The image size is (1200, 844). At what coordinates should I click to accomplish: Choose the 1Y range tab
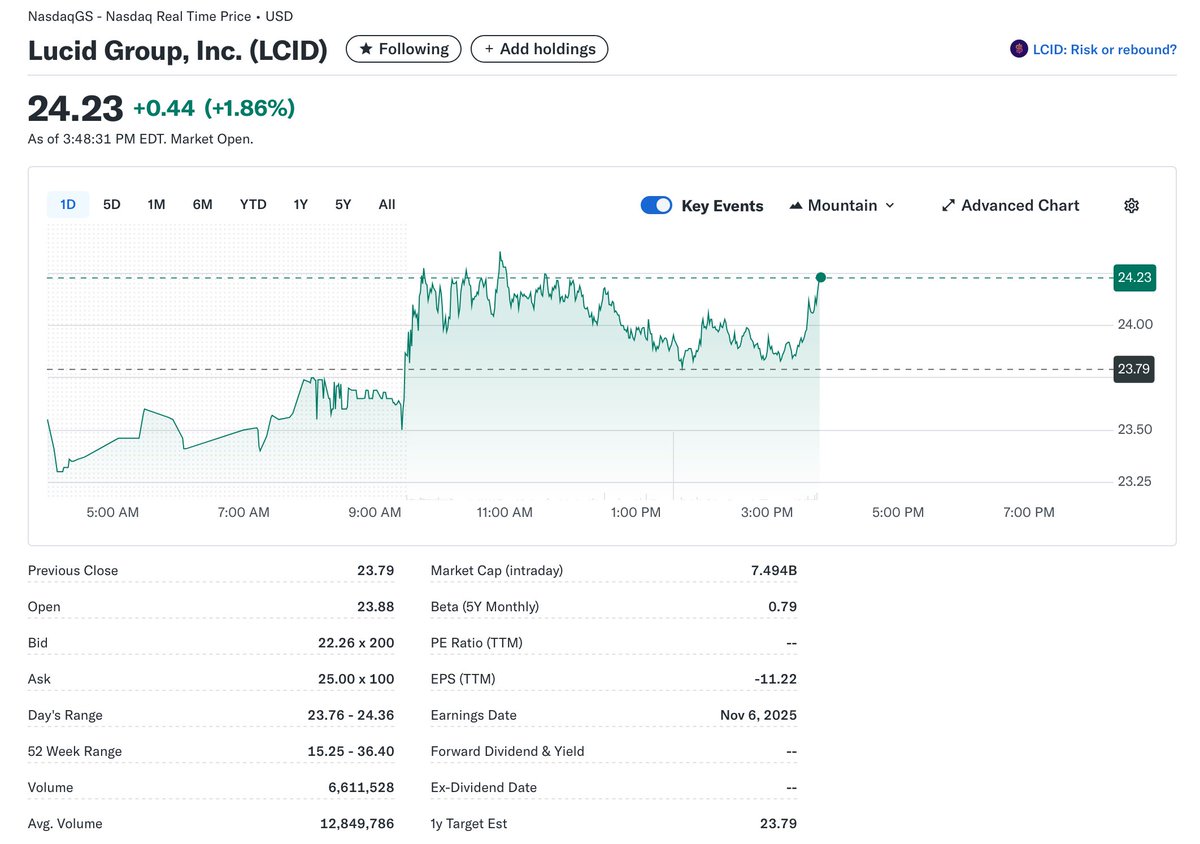pyautogui.click(x=300, y=204)
